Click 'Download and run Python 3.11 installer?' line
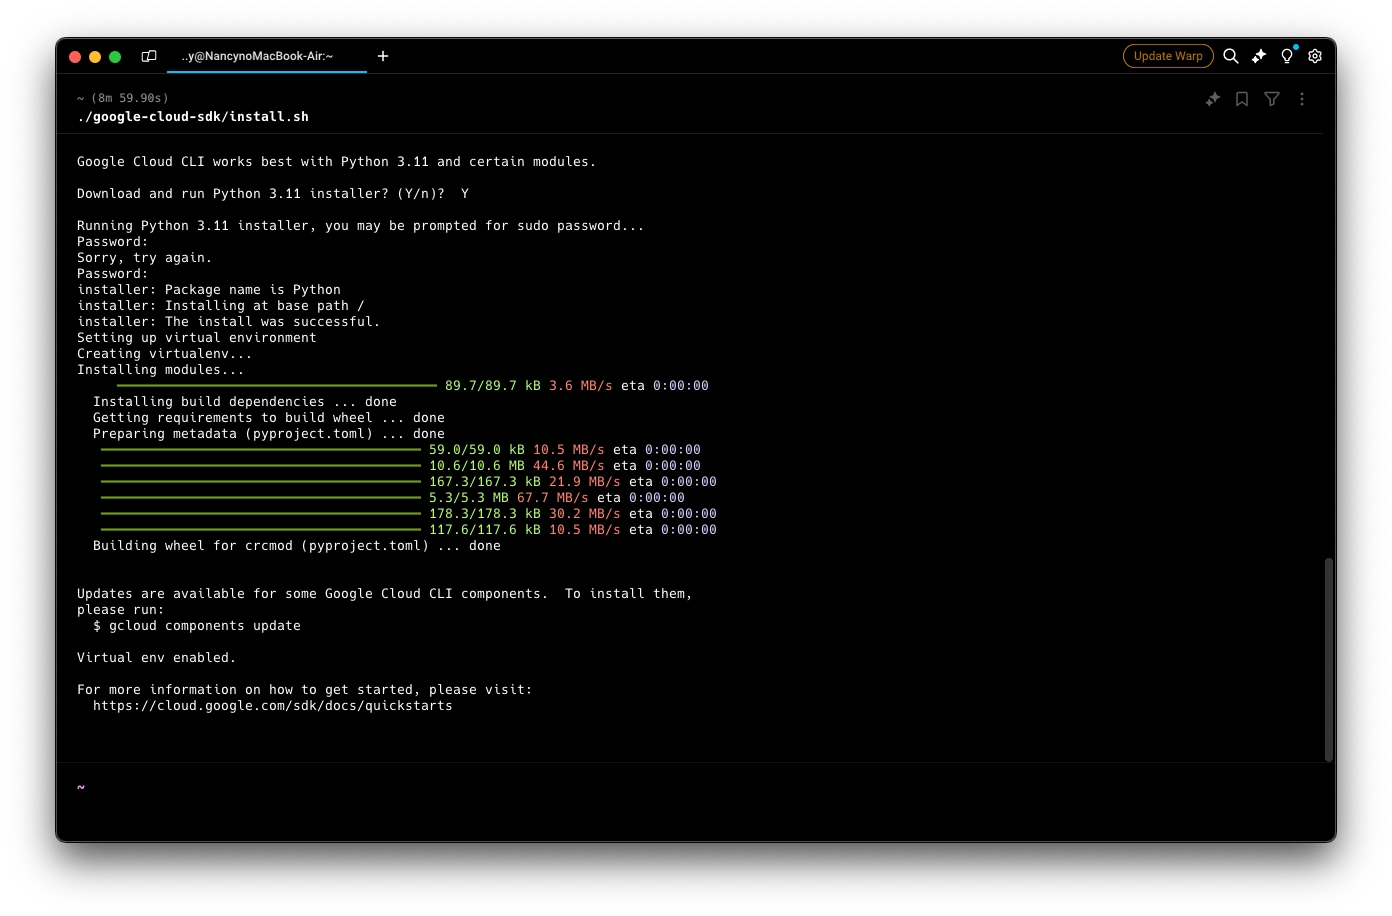 (x=273, y=194)
